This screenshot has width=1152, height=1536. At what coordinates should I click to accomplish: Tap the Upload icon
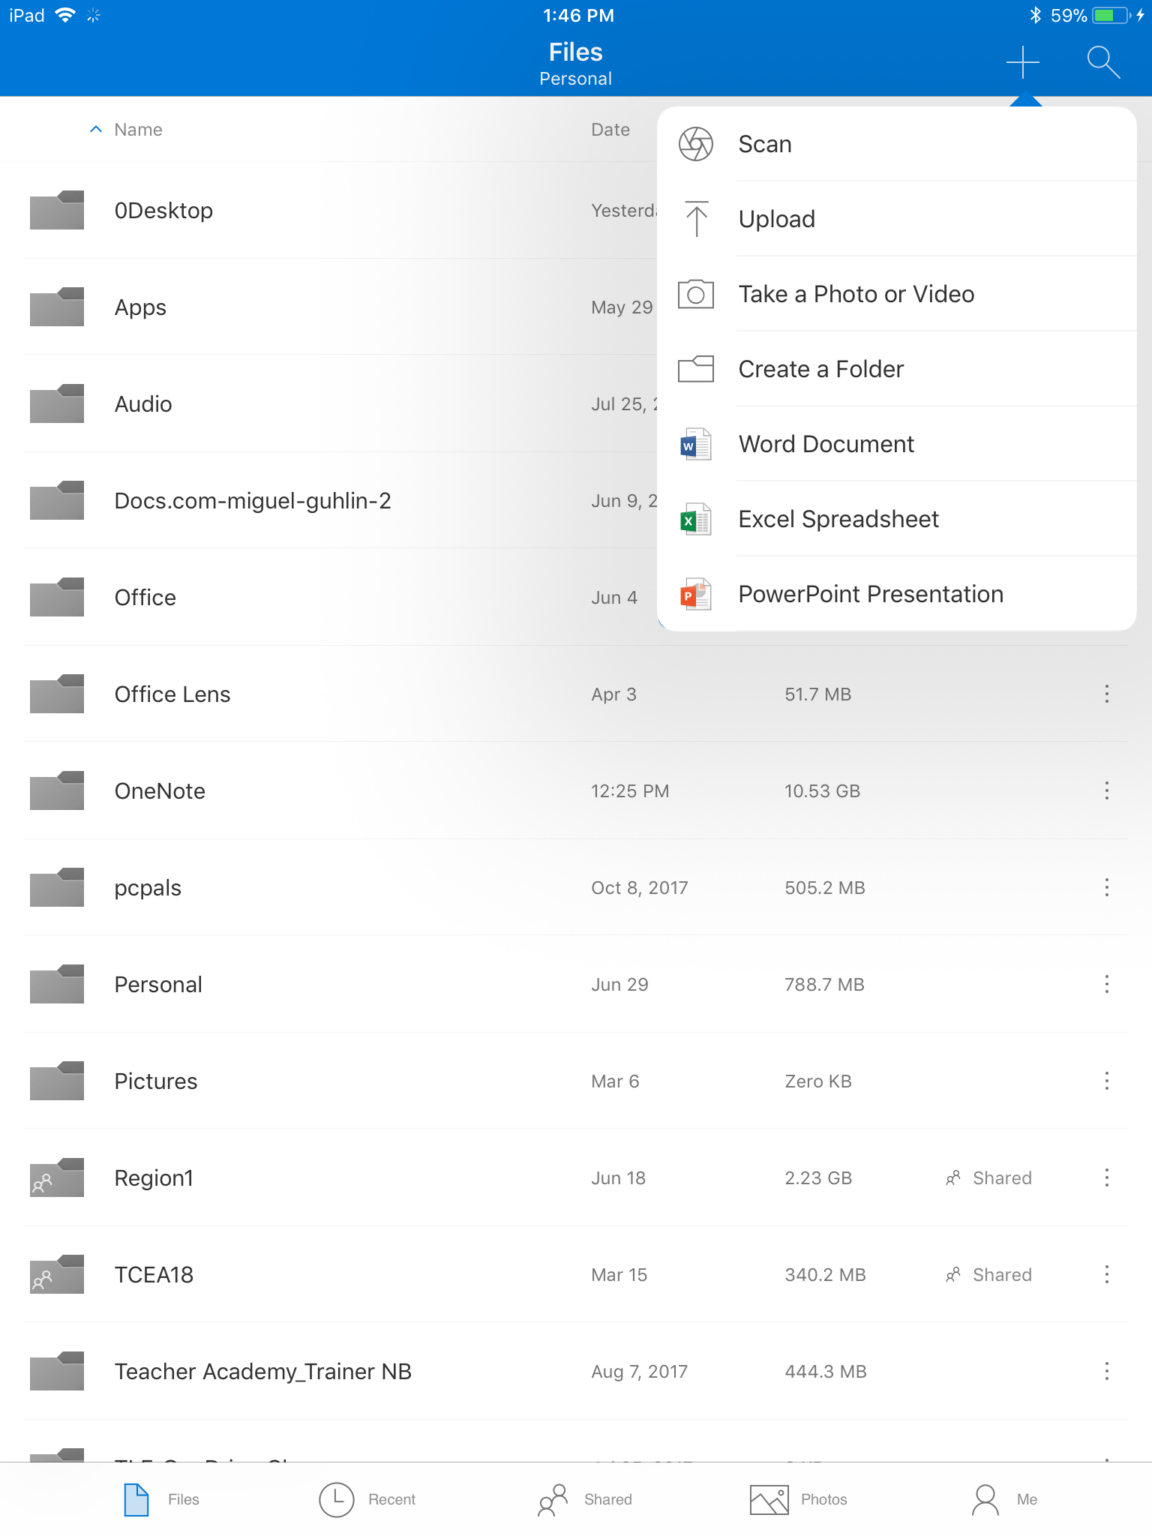pos(696,218)
